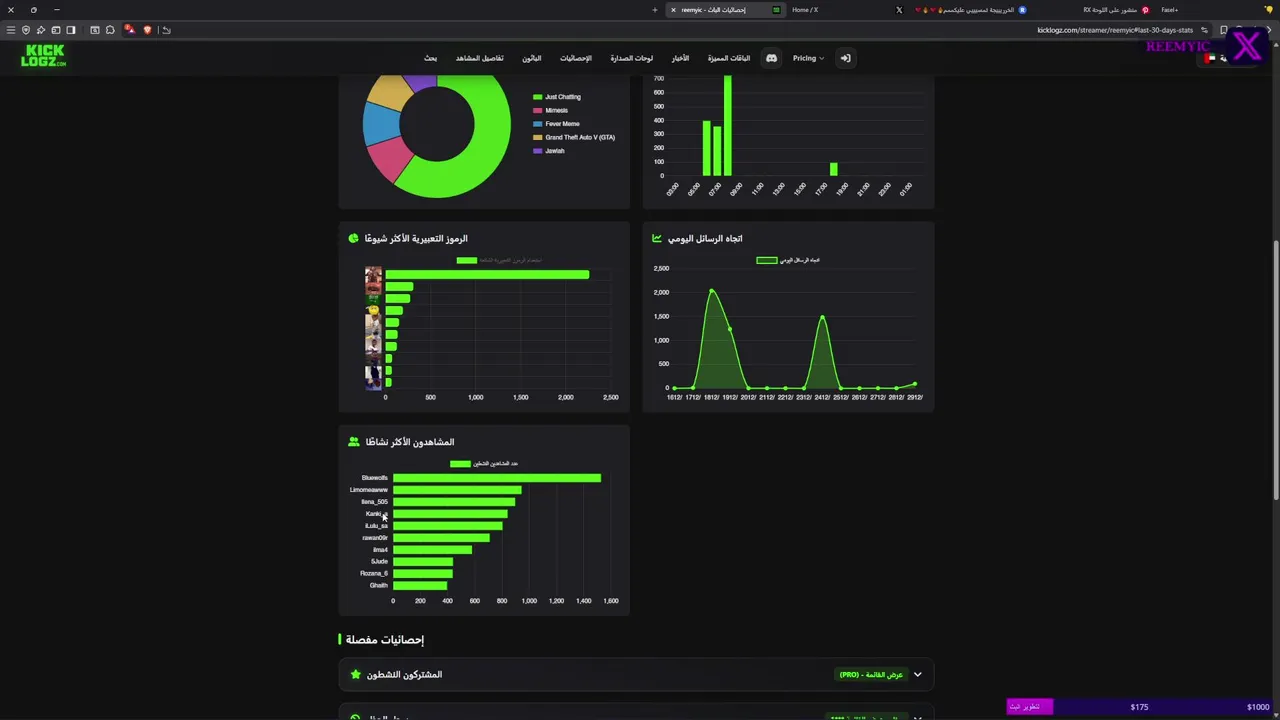This screenshot has height=720, width=1280.
Task: Click the Blueeolfs viewer bar
Action: pos(497,478)
